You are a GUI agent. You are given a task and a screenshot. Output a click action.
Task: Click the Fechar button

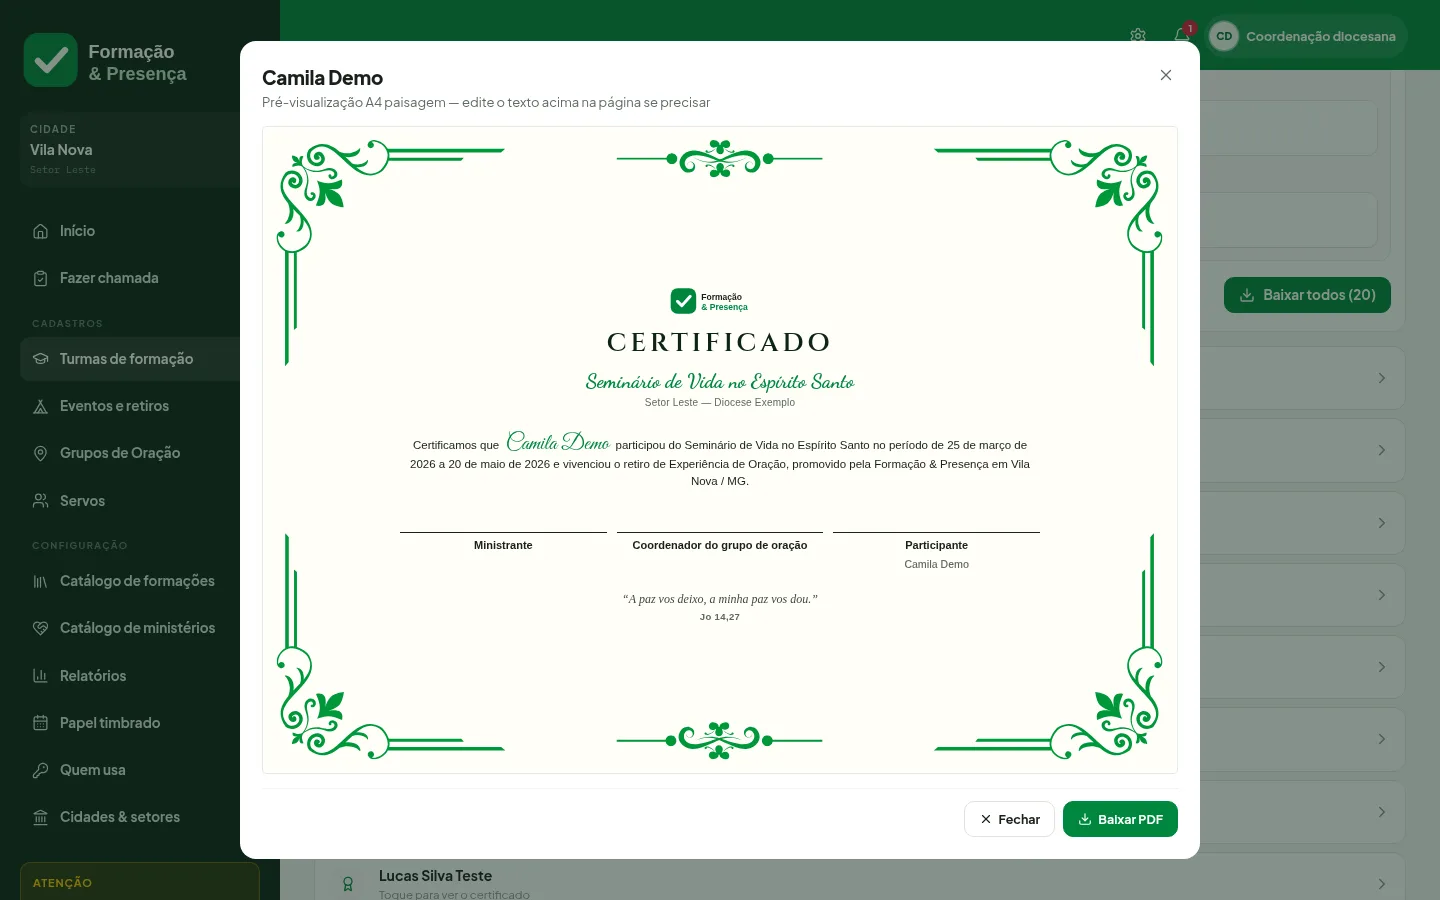point(1009,819)
